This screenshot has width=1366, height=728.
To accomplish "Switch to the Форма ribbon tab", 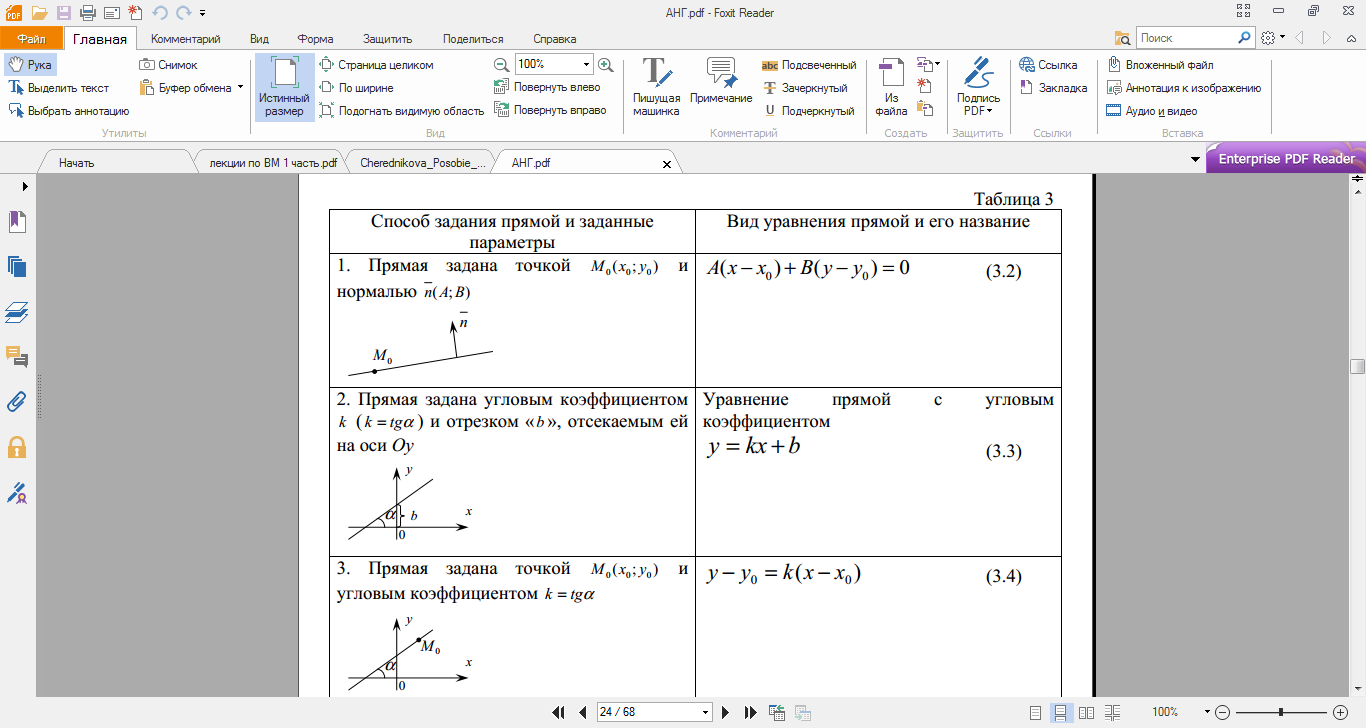I will pyautogui.click(x=315, y=39).
